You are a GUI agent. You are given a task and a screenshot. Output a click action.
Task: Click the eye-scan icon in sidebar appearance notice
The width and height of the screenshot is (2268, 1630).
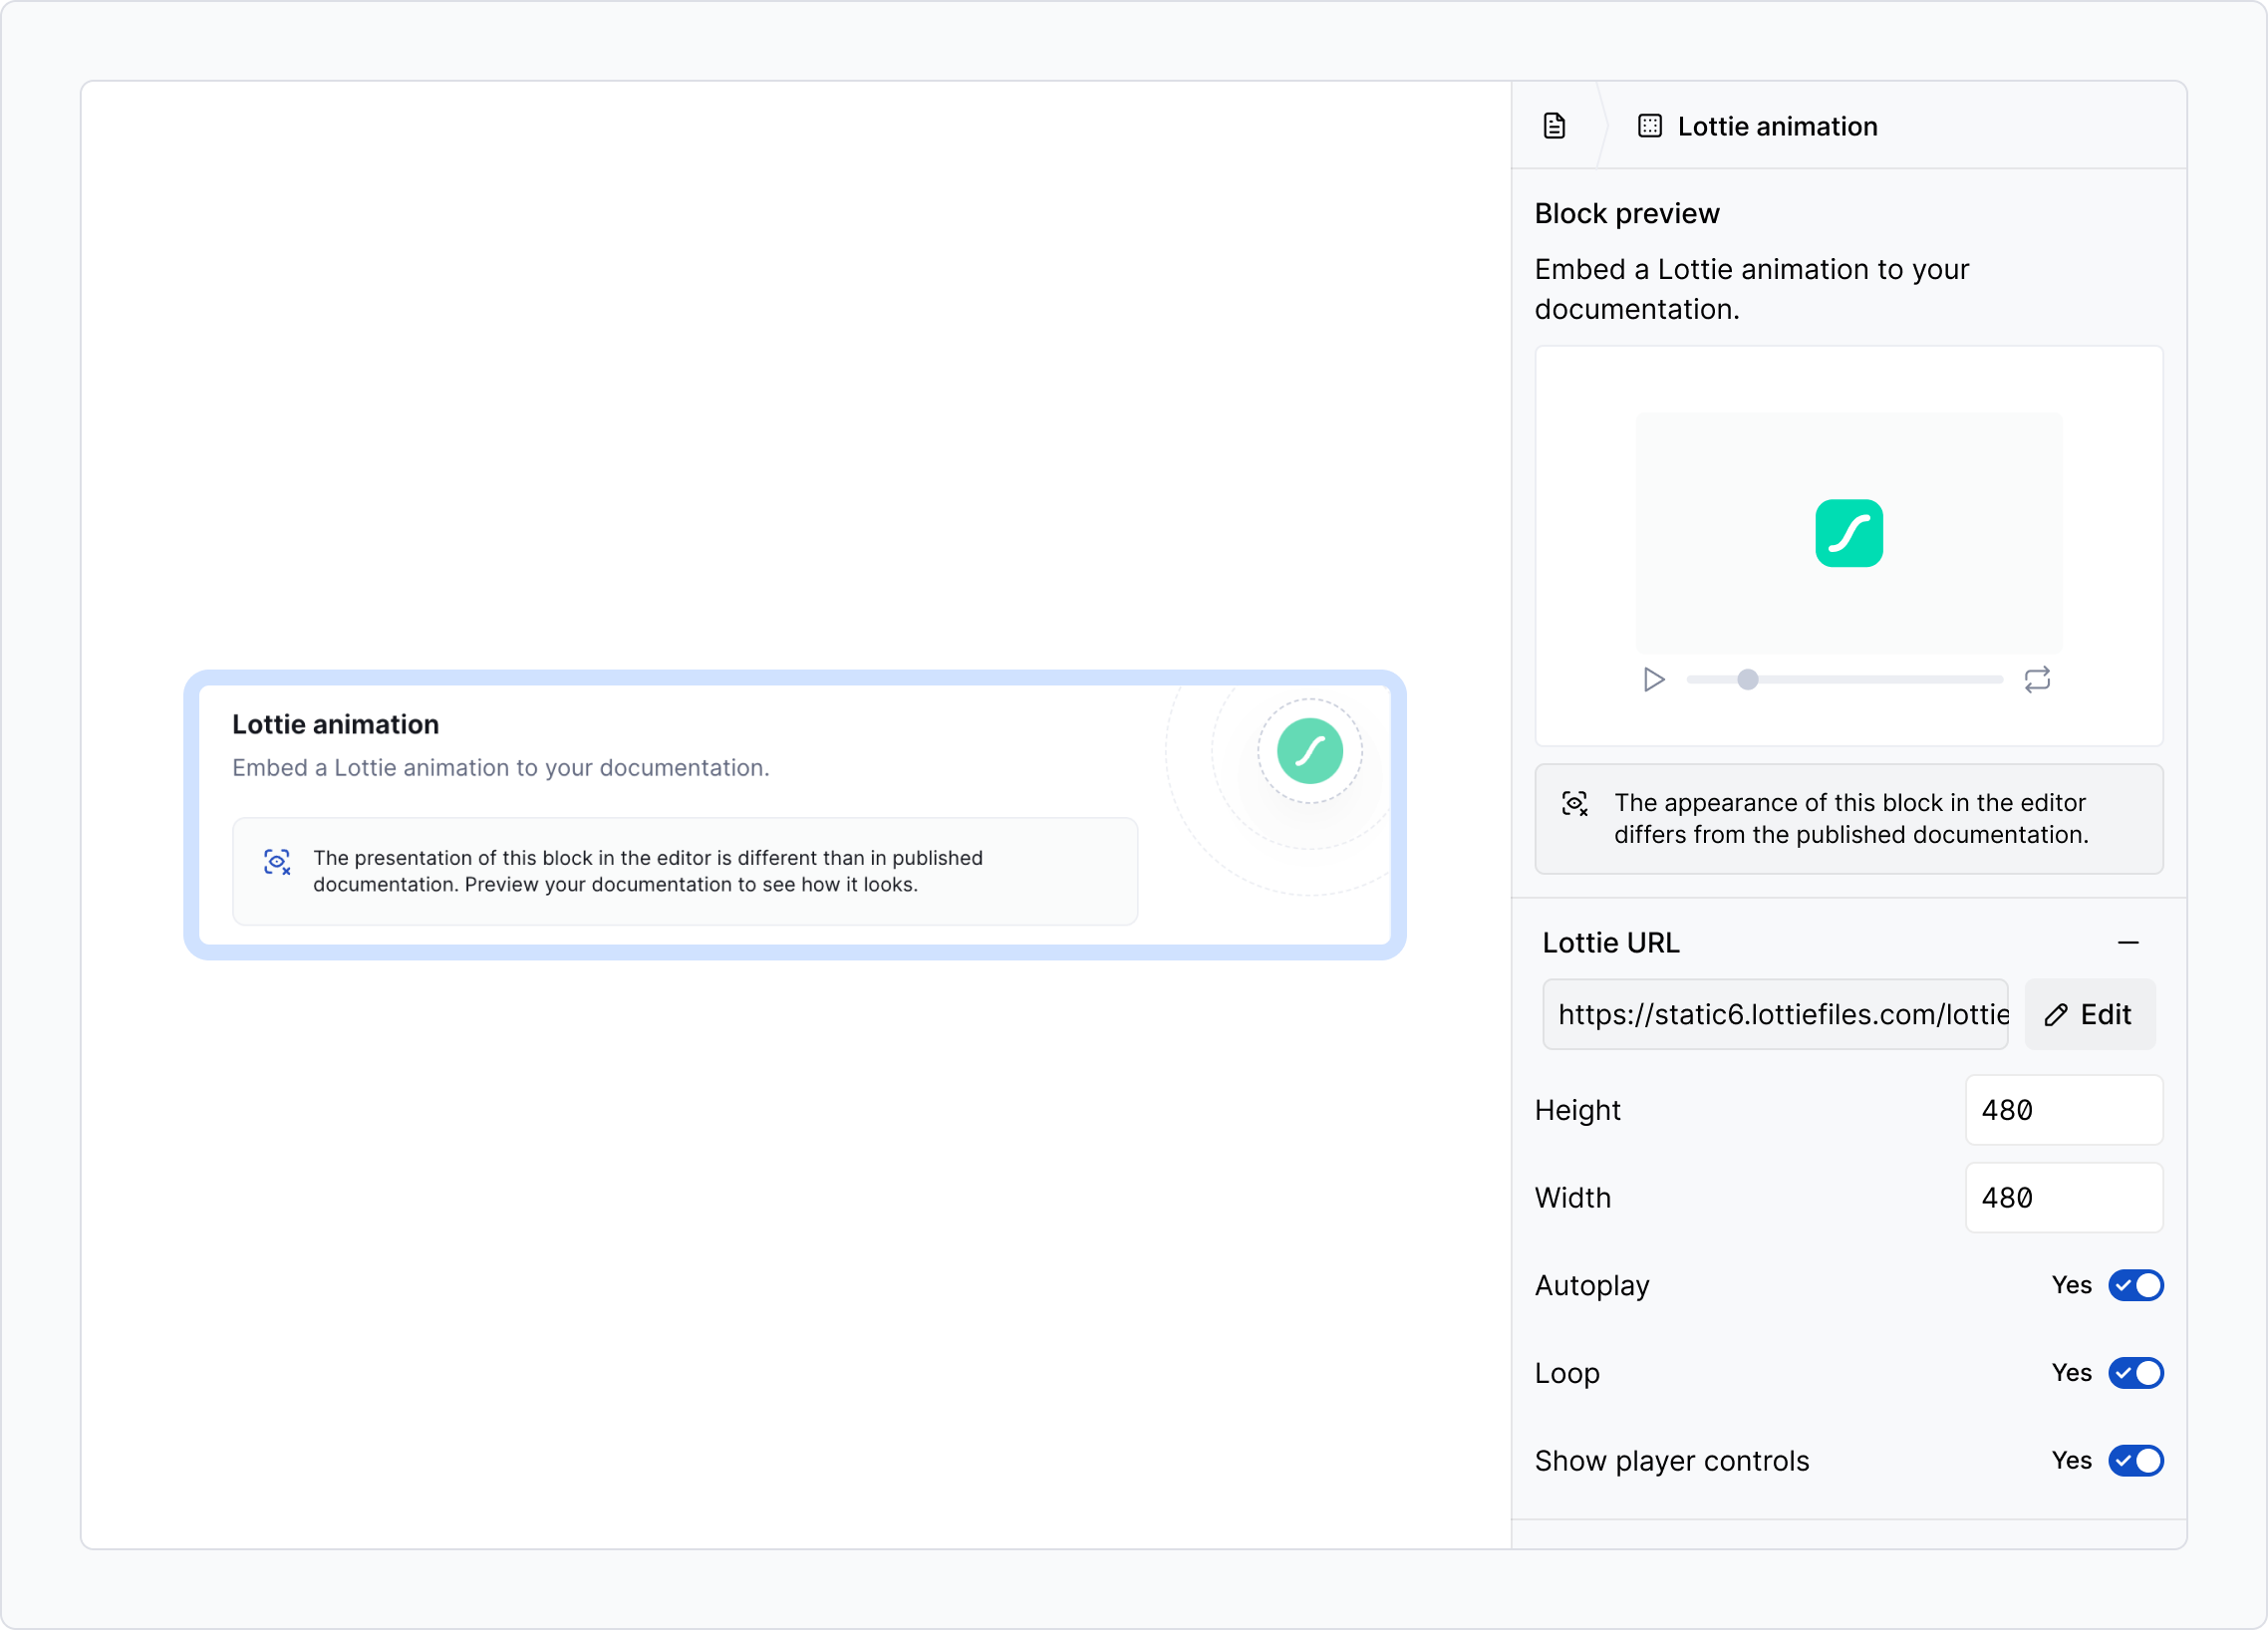(1574, 804)
